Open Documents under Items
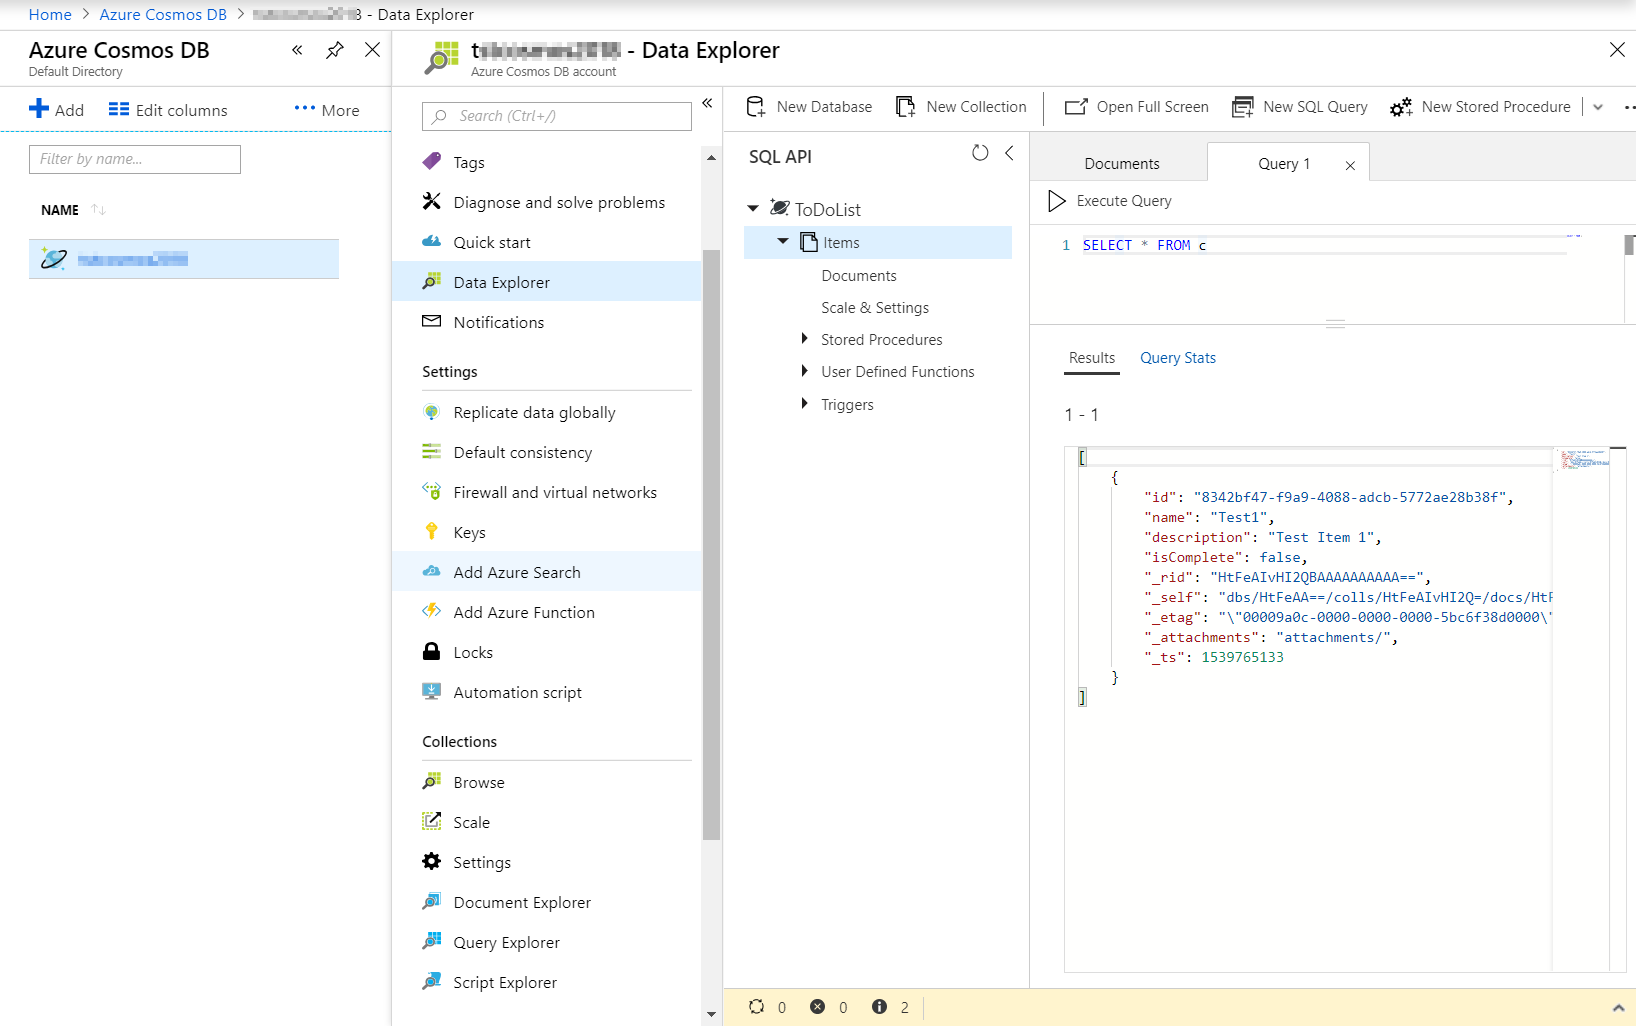Viewport: 1636px width, 1026px height. [x=859, y=275]
